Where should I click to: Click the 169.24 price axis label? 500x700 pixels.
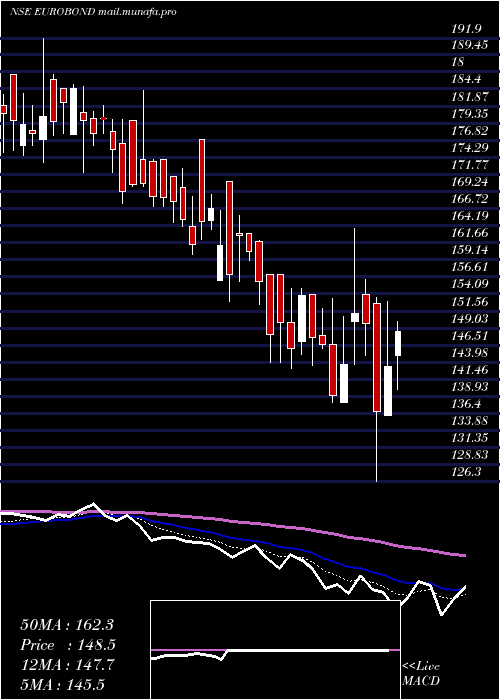coord(470,181)
